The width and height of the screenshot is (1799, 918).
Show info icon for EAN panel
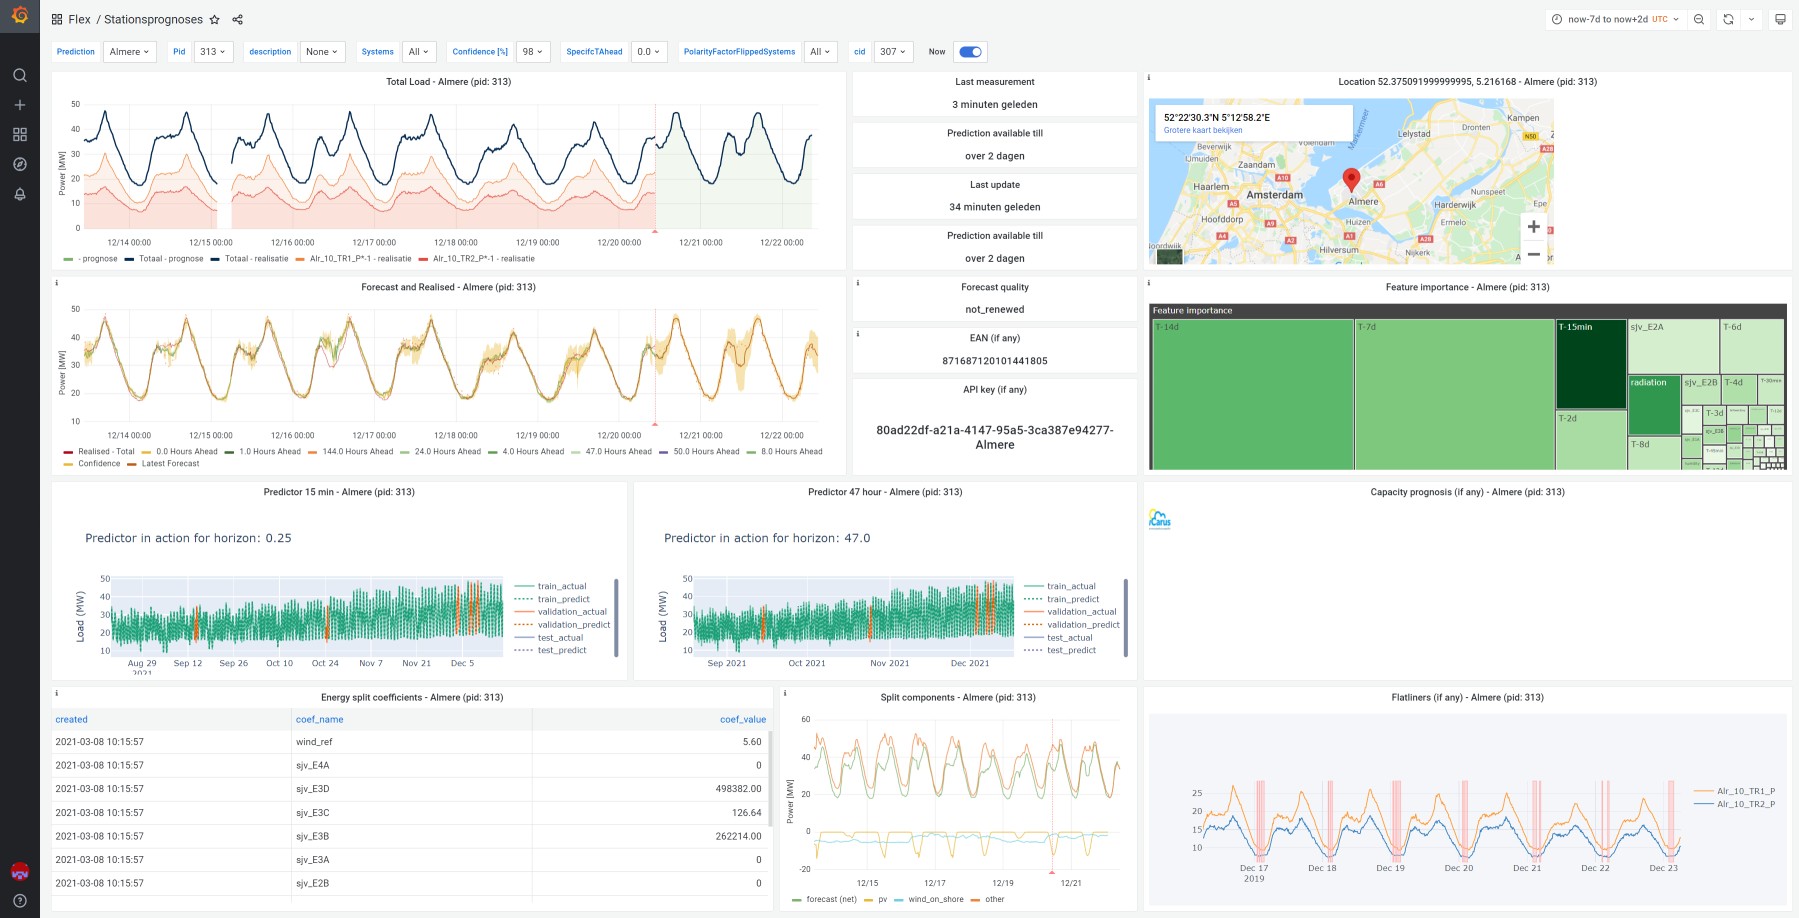857,334
